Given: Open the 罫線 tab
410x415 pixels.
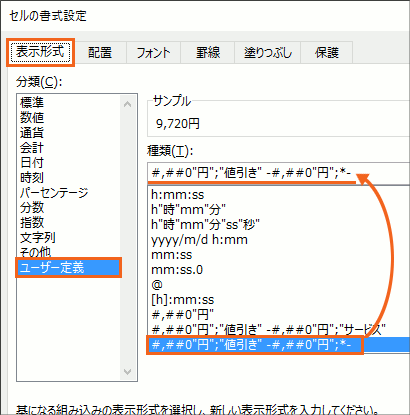Looking at the screenshot, I should tap(208, 53).
